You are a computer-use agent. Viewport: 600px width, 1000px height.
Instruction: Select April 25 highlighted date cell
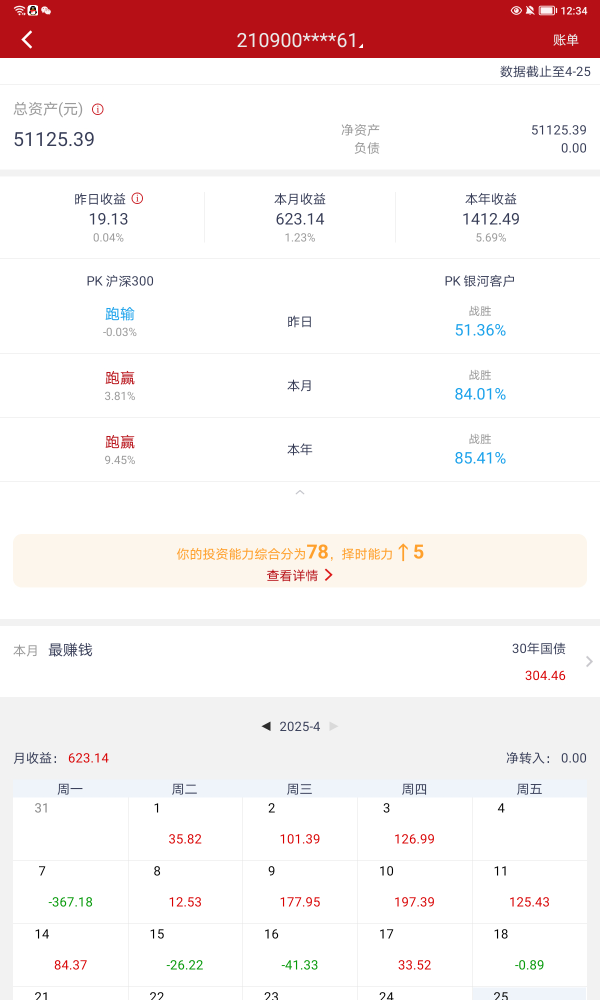click(x=529, y=993)
